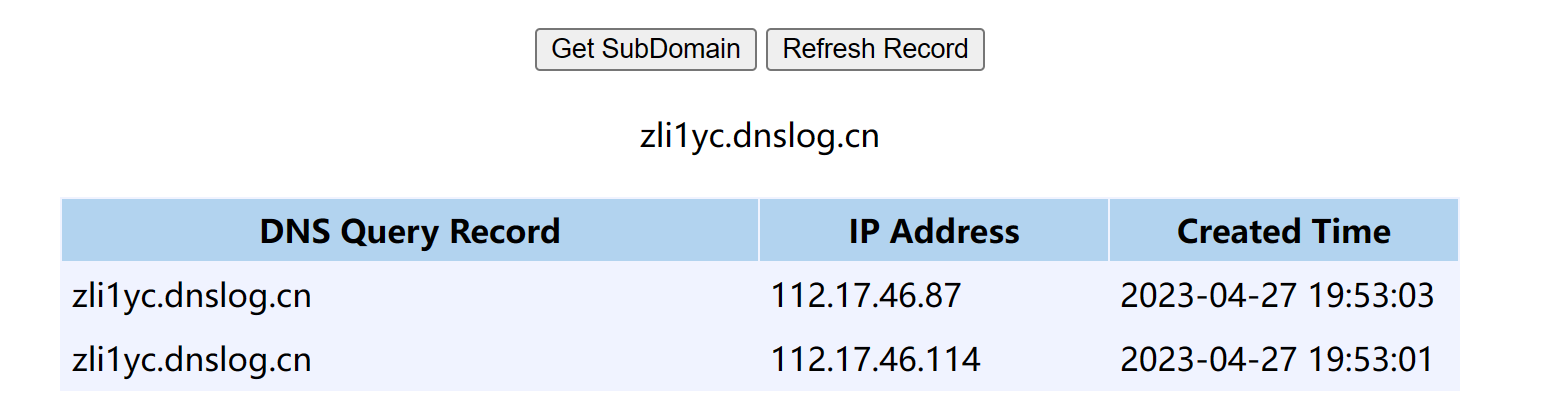Click the word 'Time' in the table header
Screen dimensions: 1568x411
tap(1350, 232)
